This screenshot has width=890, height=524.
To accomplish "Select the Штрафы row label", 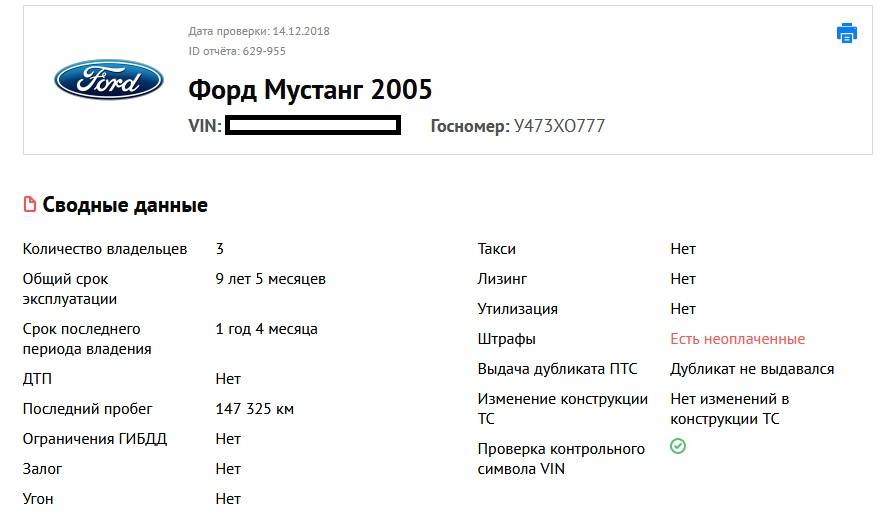I will pyautogui.click(x=506, y=339).
